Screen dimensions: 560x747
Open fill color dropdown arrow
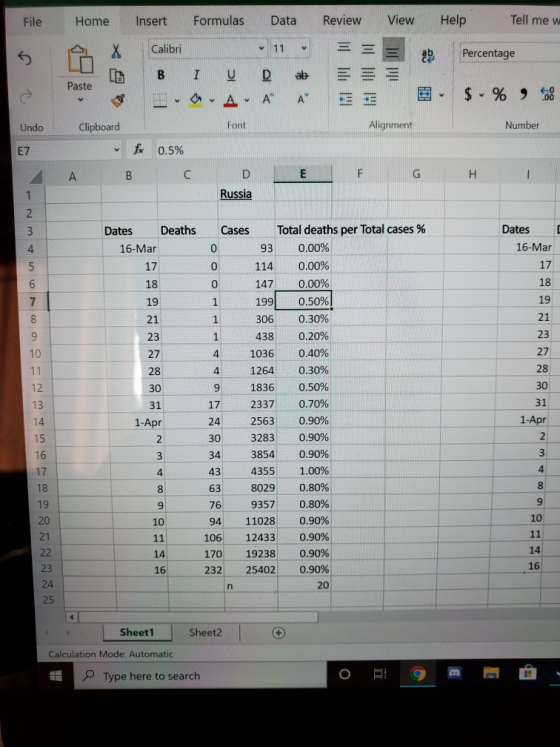coord(212,101)
